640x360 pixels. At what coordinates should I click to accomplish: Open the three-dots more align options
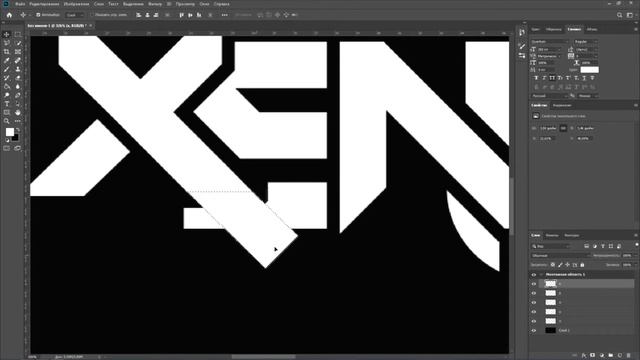click(224, 15)
